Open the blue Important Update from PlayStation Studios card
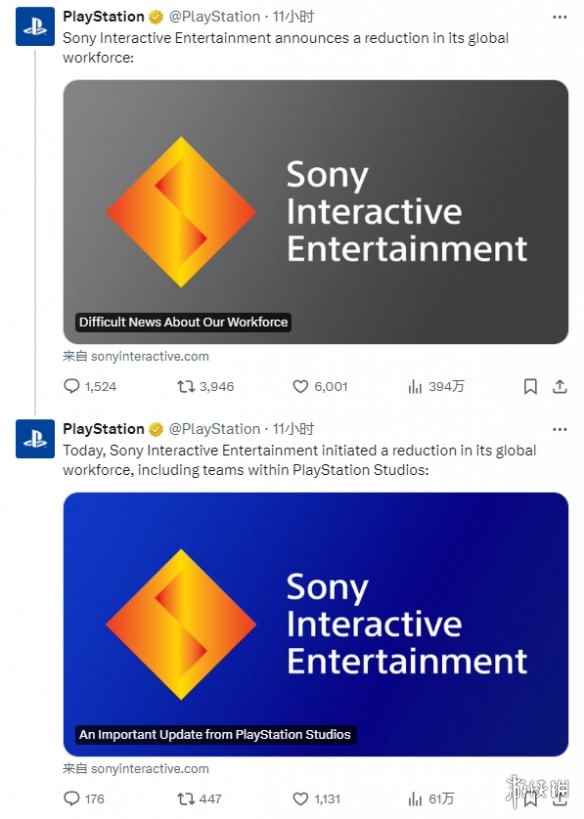This screenshot has width=584, height=819. (x=316, y=624)
